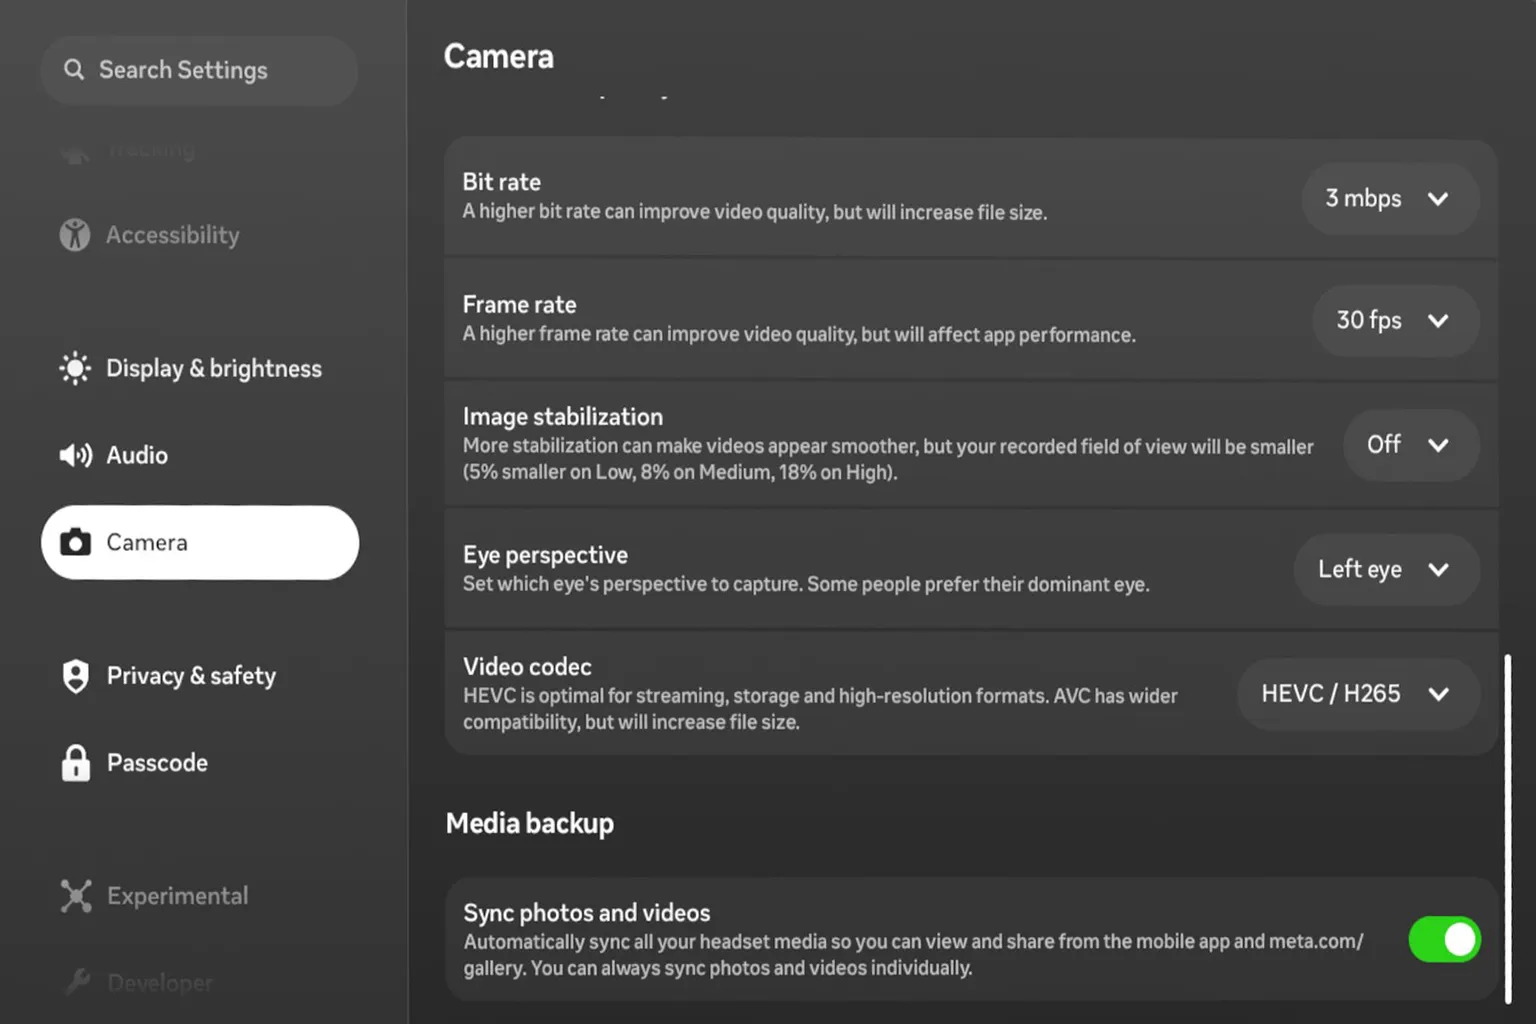Viewport: 1536px width, 1024px height.
Task: Click the Video codec setting title
Action: pos(527,666)
